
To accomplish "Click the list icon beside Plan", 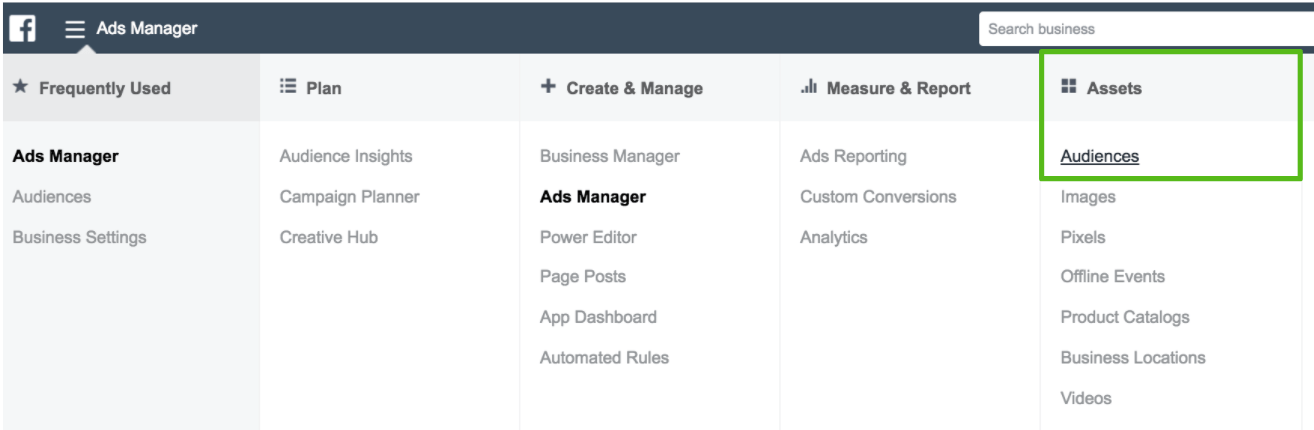I will coord(288,87).
